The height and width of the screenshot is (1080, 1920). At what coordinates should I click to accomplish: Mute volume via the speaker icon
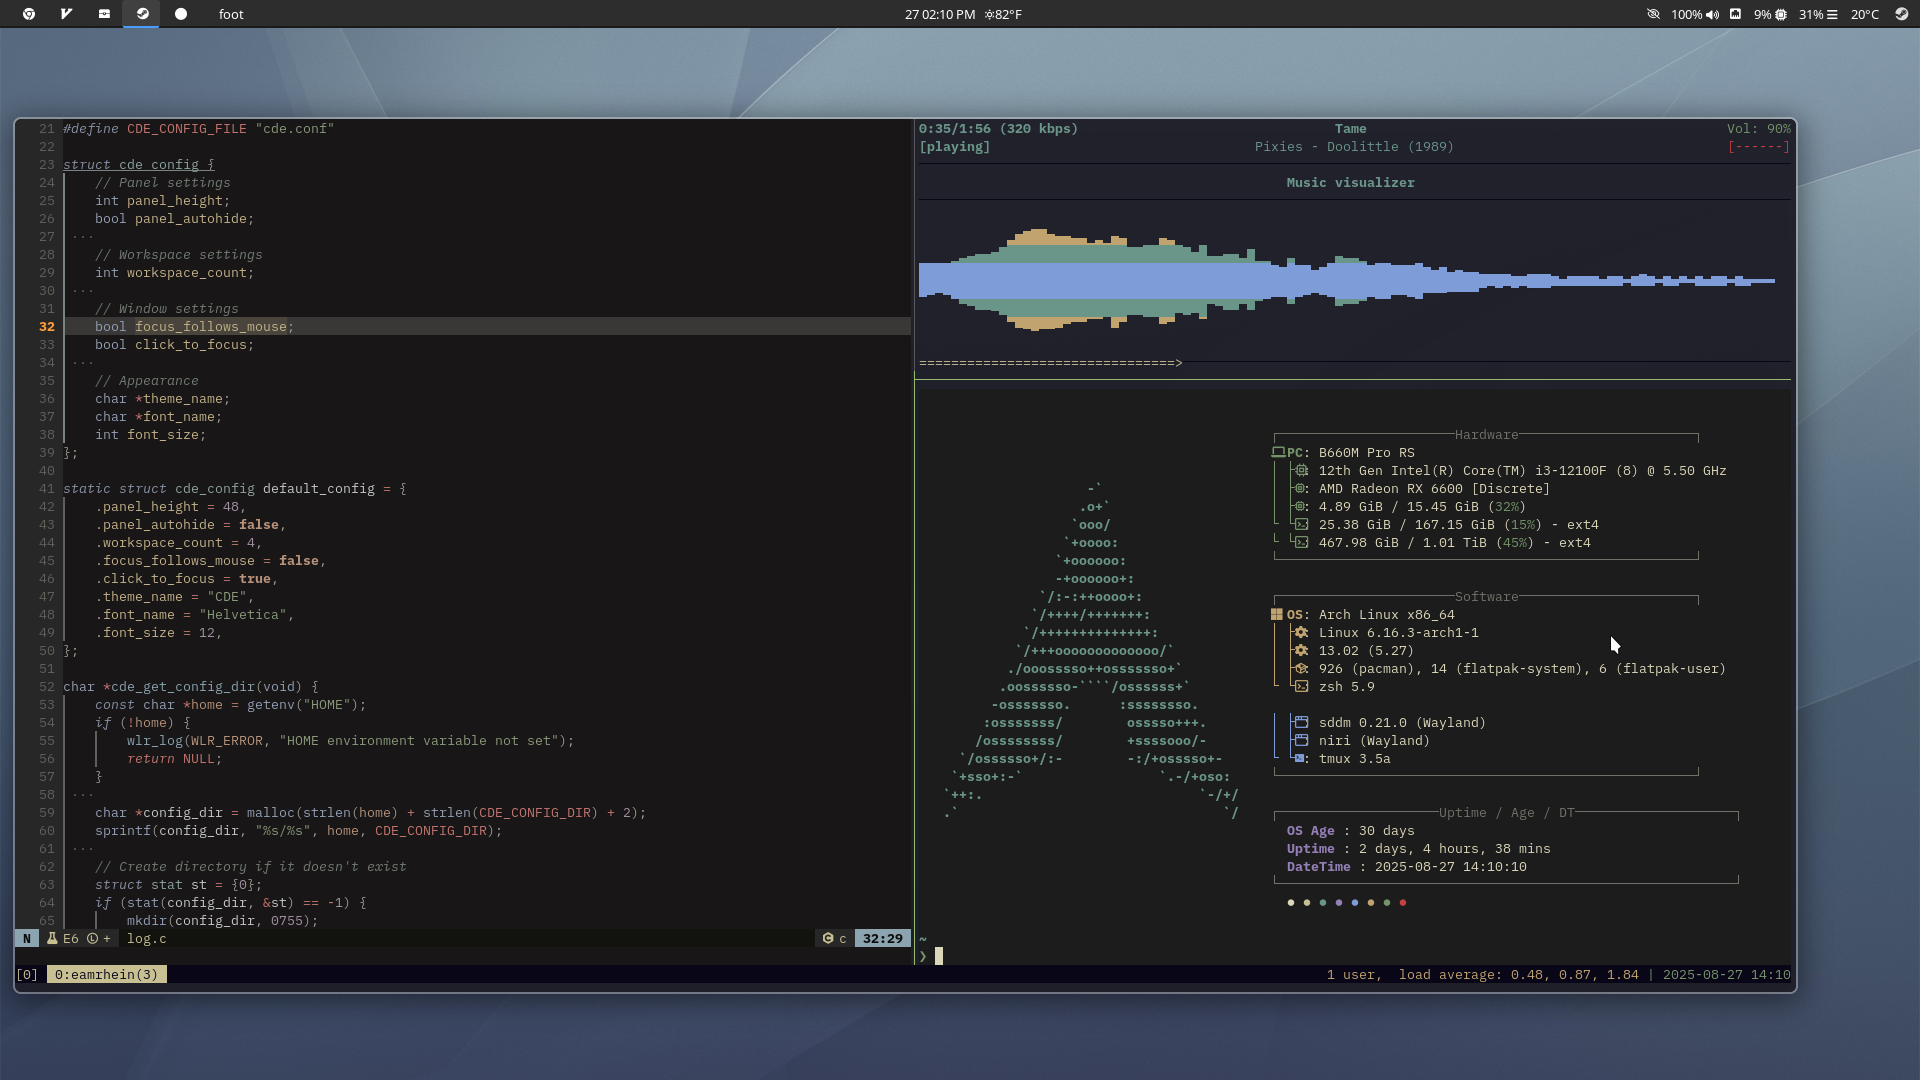1713,15
